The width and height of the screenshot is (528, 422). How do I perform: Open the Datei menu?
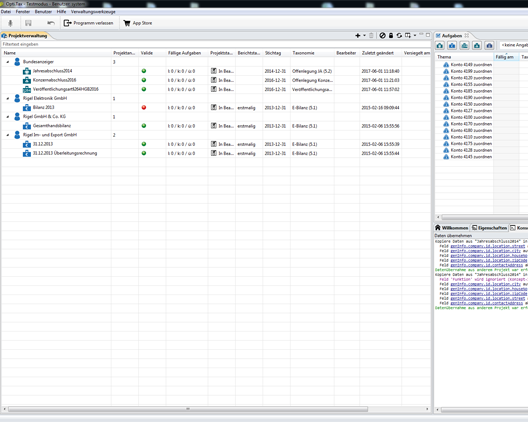(x=6, y=12)
